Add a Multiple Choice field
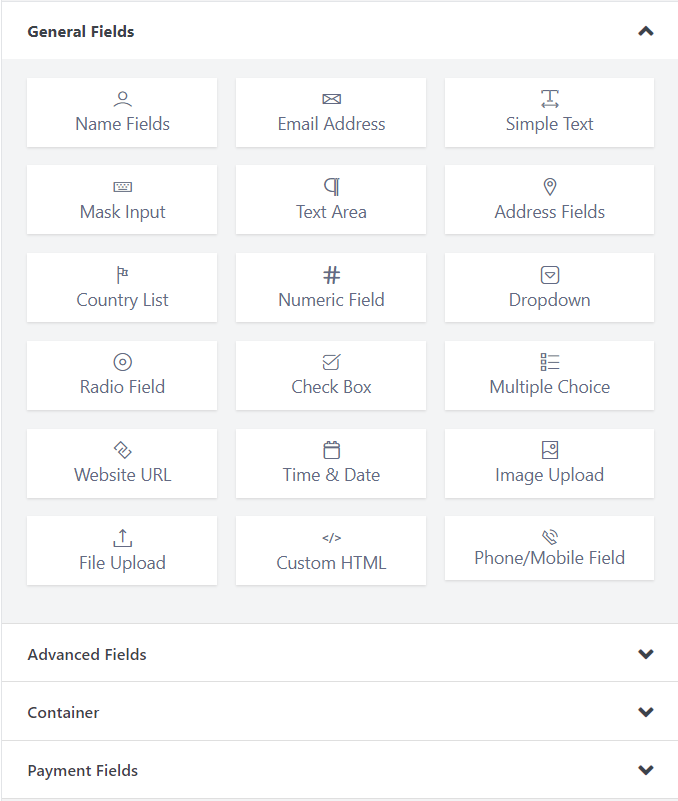 pyautogui.click(x=549, y=376)
